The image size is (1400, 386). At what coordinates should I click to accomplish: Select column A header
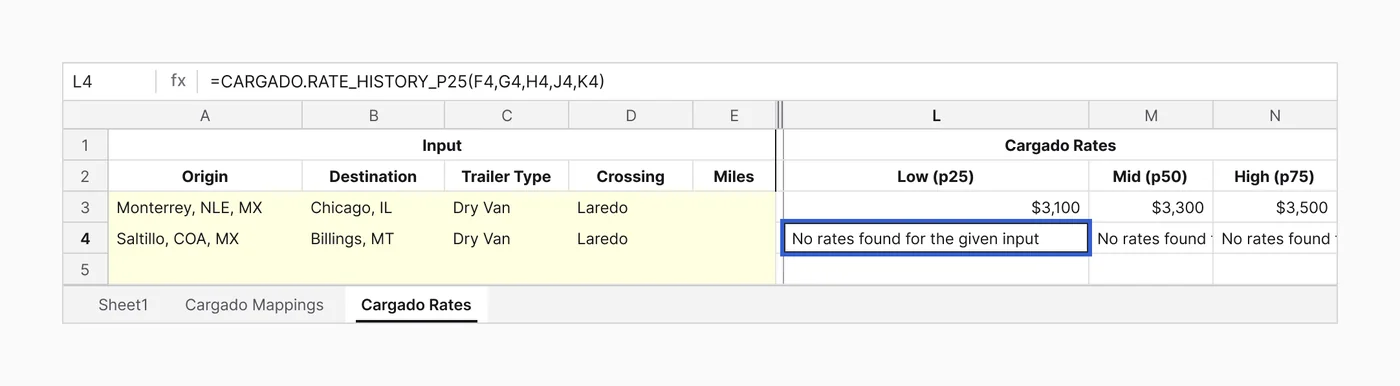click(x=205, y=116)
